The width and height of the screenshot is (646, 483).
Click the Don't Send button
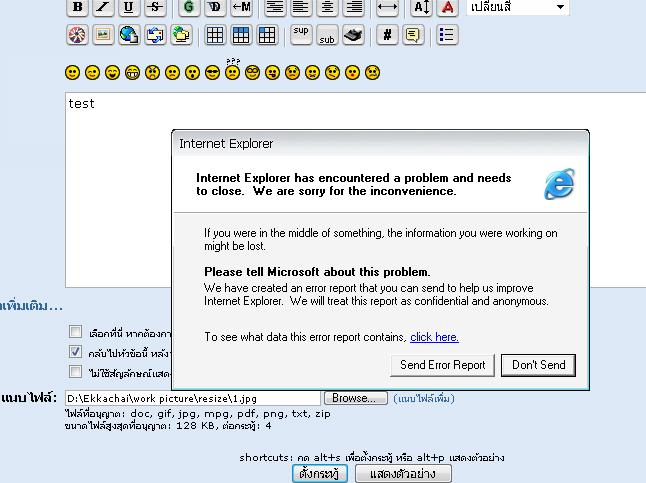point(538,365)
